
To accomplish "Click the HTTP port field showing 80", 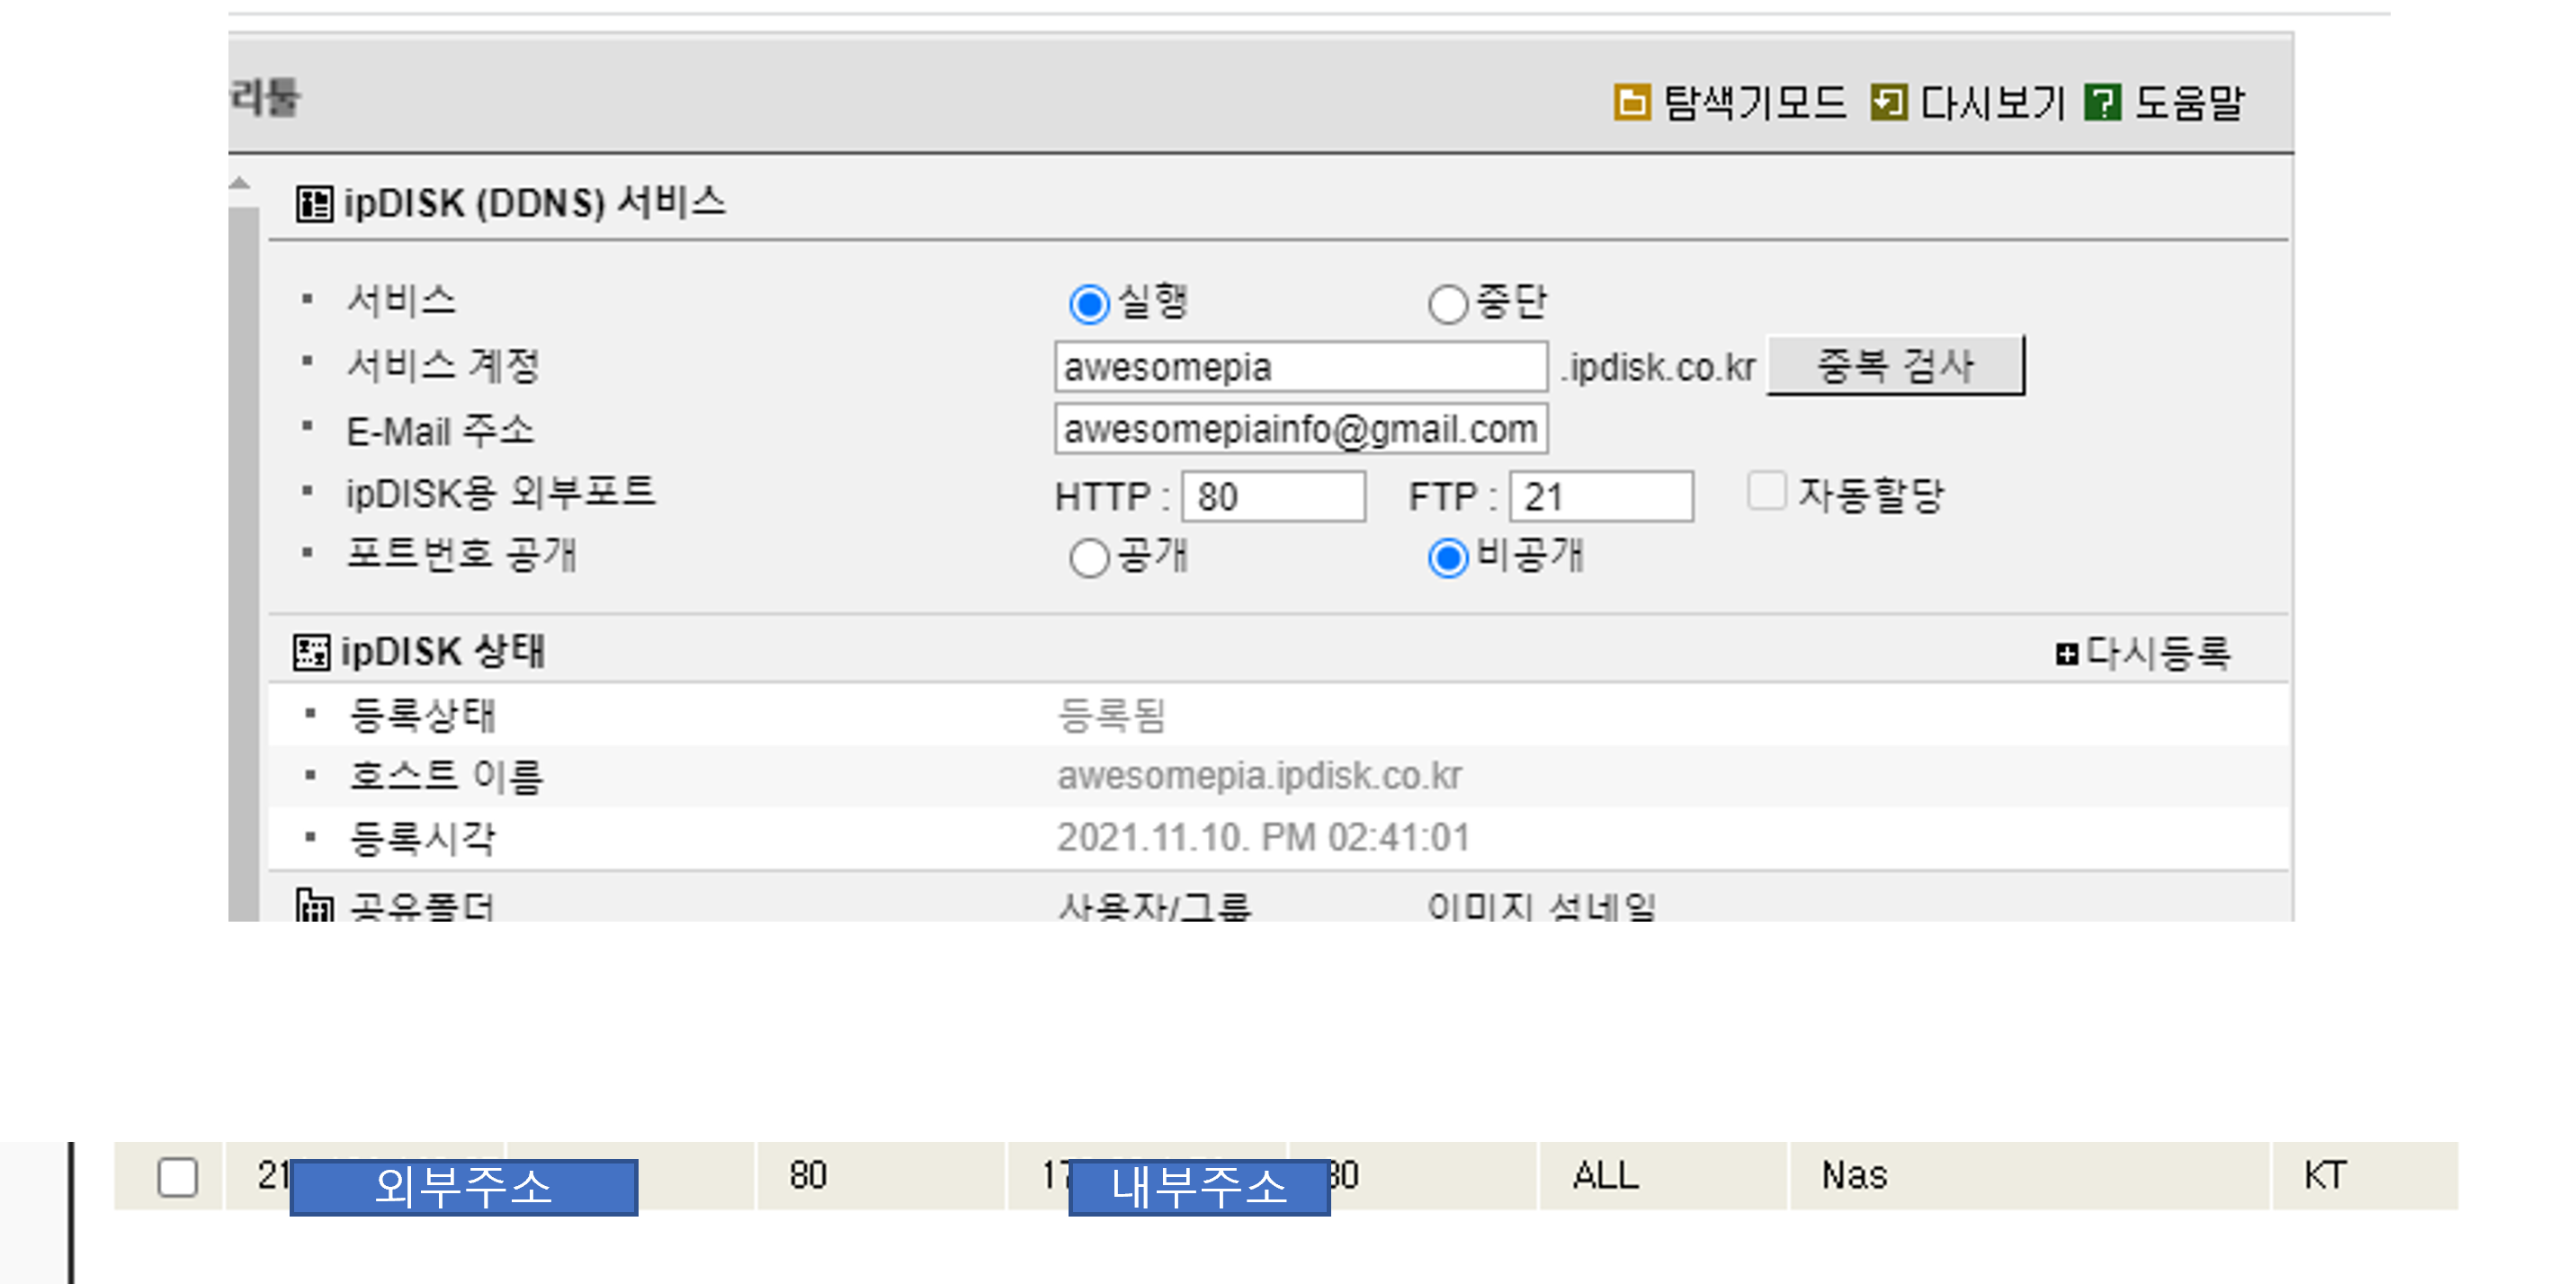I will (1273, 497).
